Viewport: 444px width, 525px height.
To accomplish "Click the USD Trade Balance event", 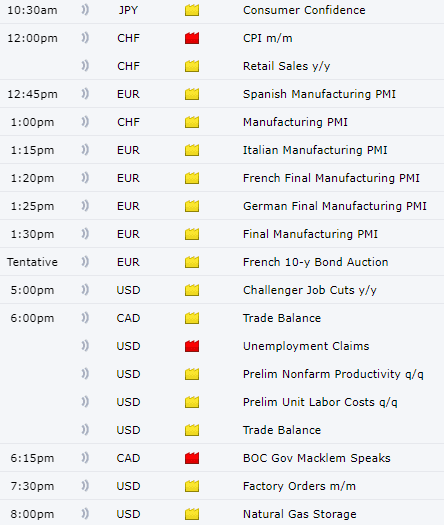I will click(282, 430).
